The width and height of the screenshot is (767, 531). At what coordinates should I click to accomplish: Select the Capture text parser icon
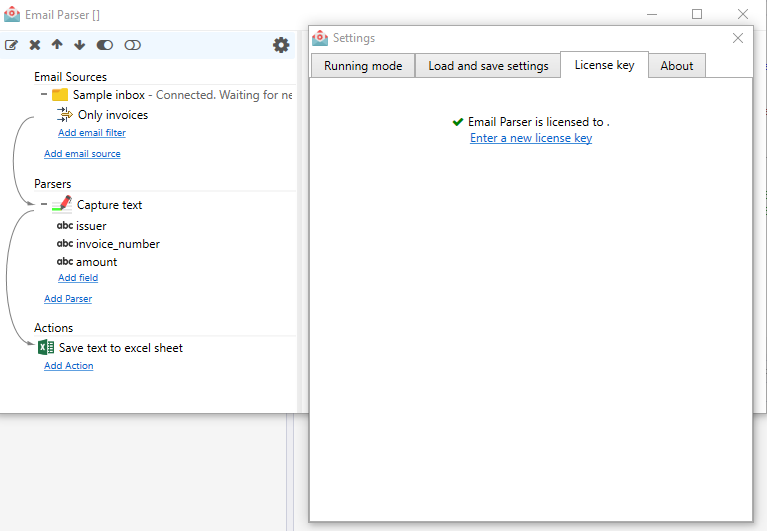pos(62,204)
